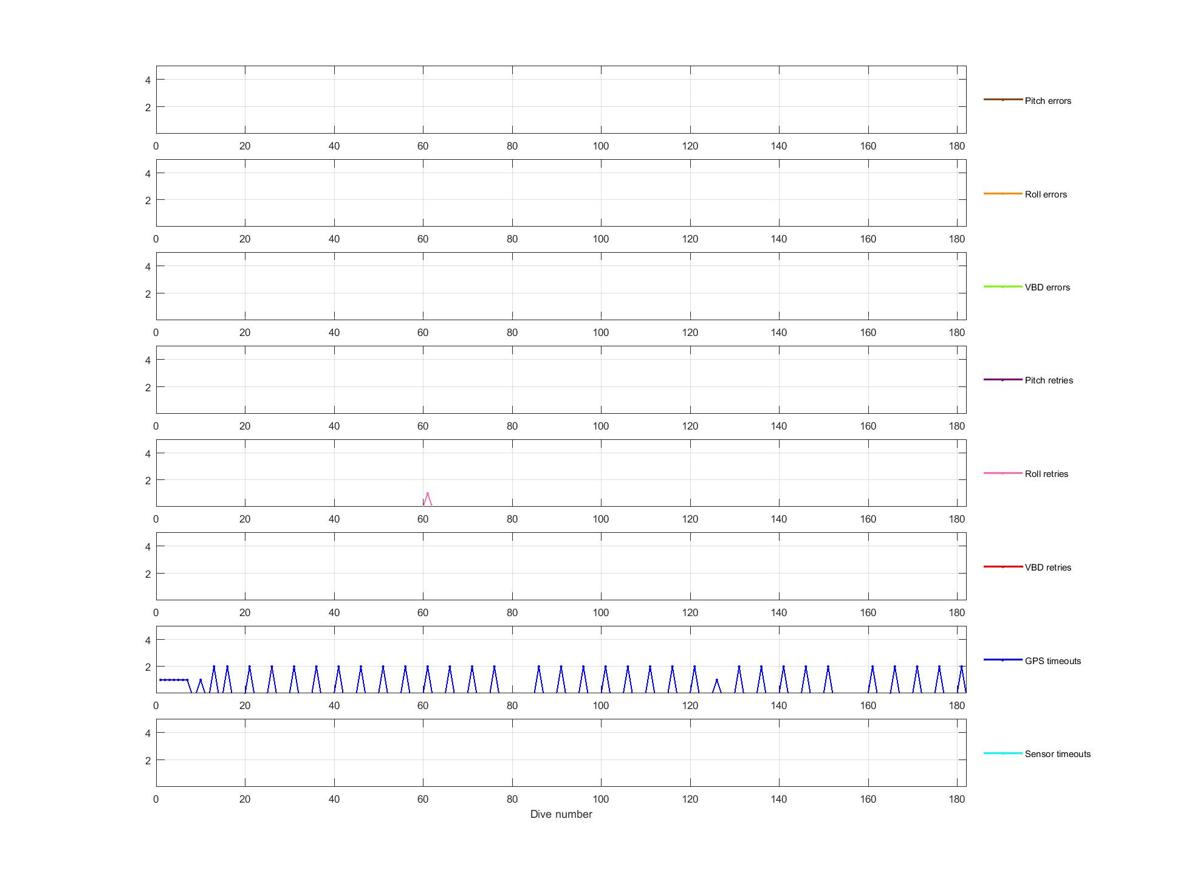1200x885 pixels.
Task: Select the green VBD errors legend line sample
Action: [x=1003, y=287]
